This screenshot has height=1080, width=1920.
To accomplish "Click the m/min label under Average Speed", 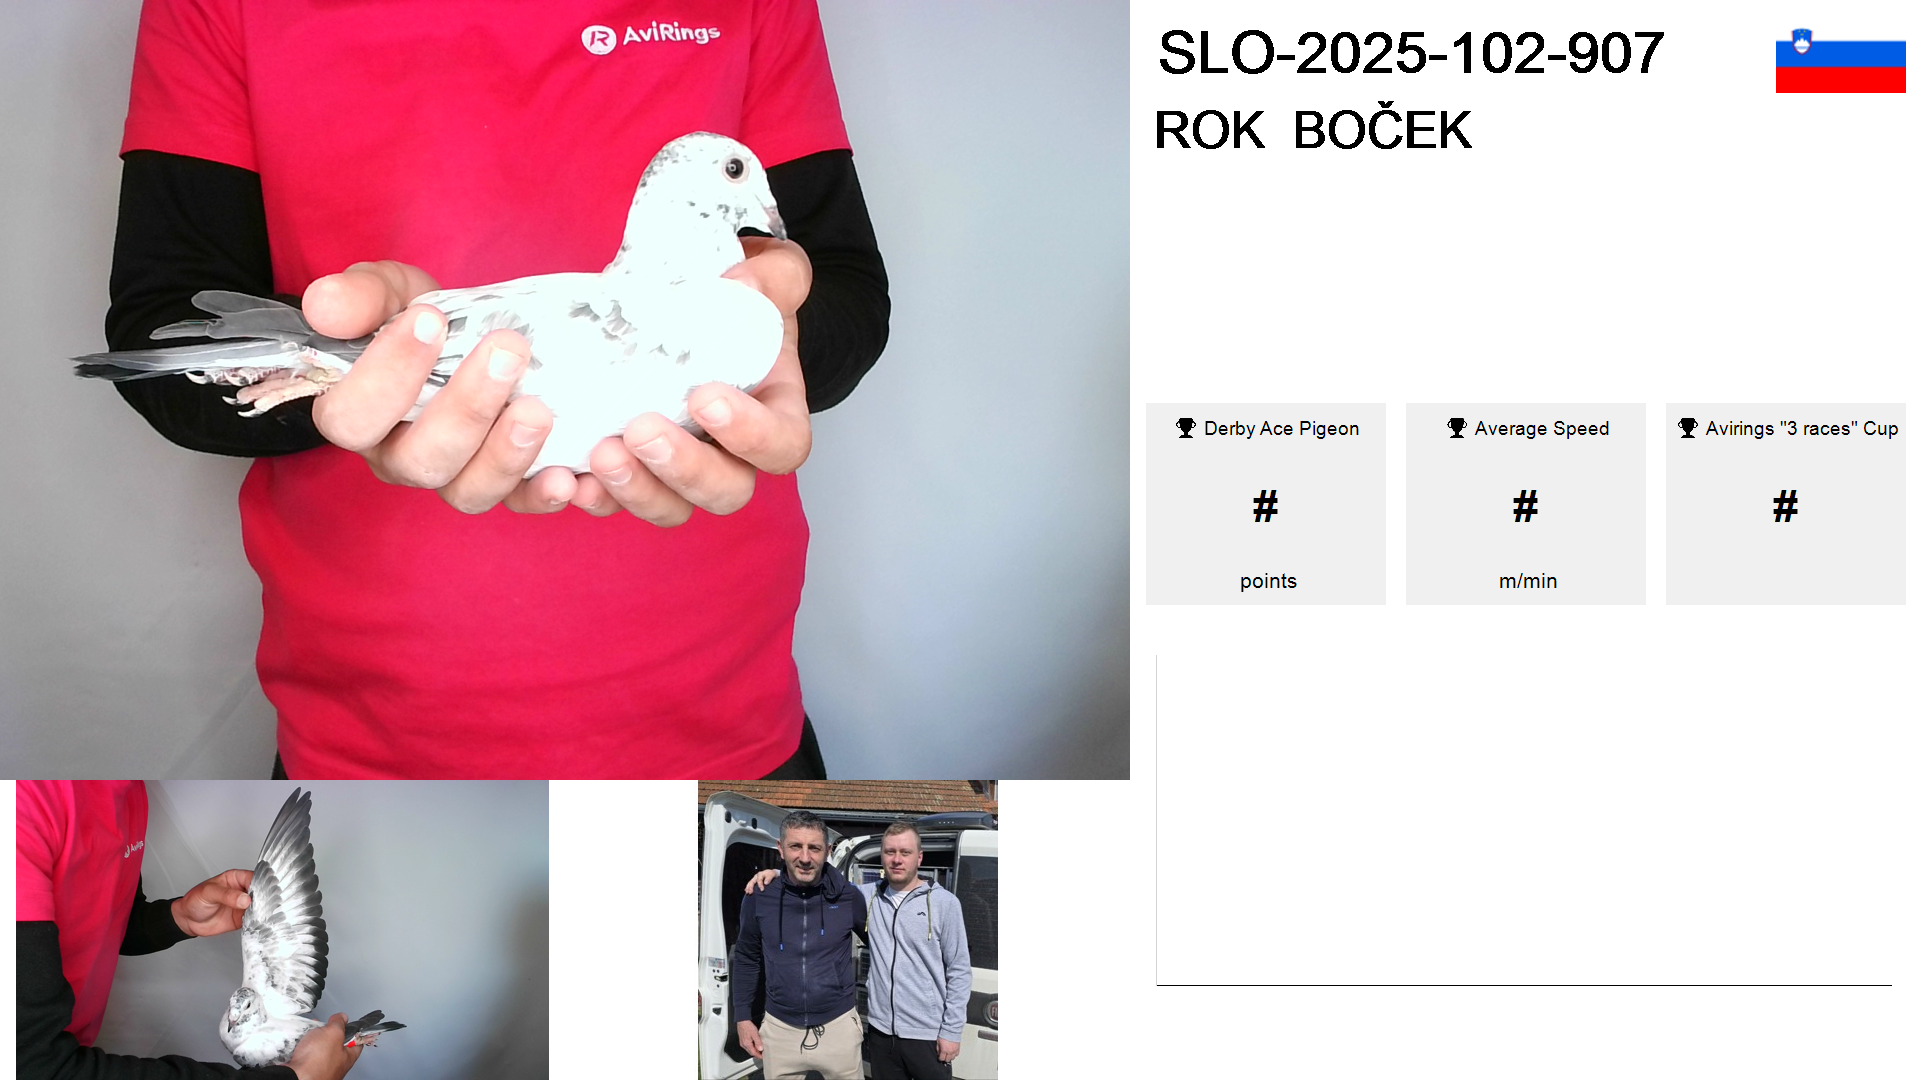I will (x=1528, y=581).
